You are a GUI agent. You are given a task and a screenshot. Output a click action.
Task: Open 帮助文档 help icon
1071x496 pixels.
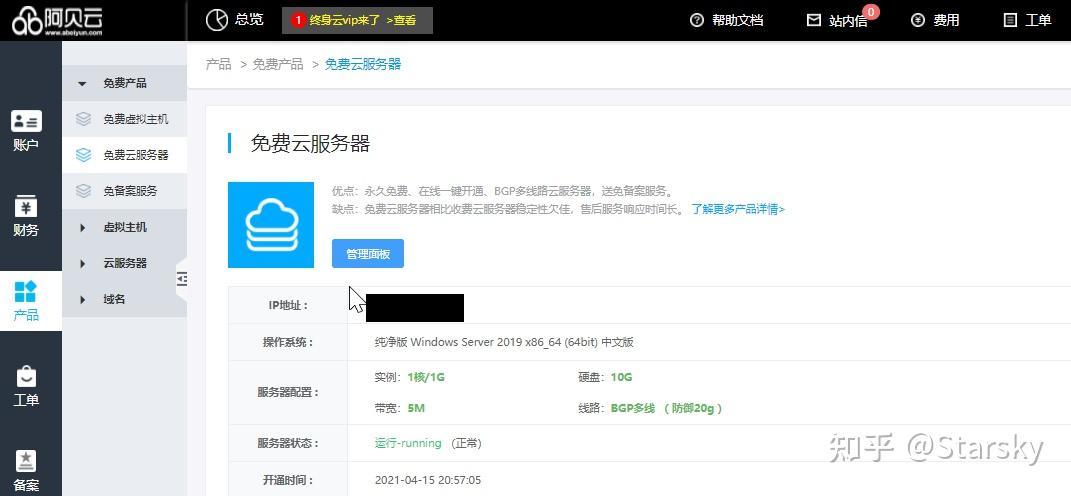point(697,20)
